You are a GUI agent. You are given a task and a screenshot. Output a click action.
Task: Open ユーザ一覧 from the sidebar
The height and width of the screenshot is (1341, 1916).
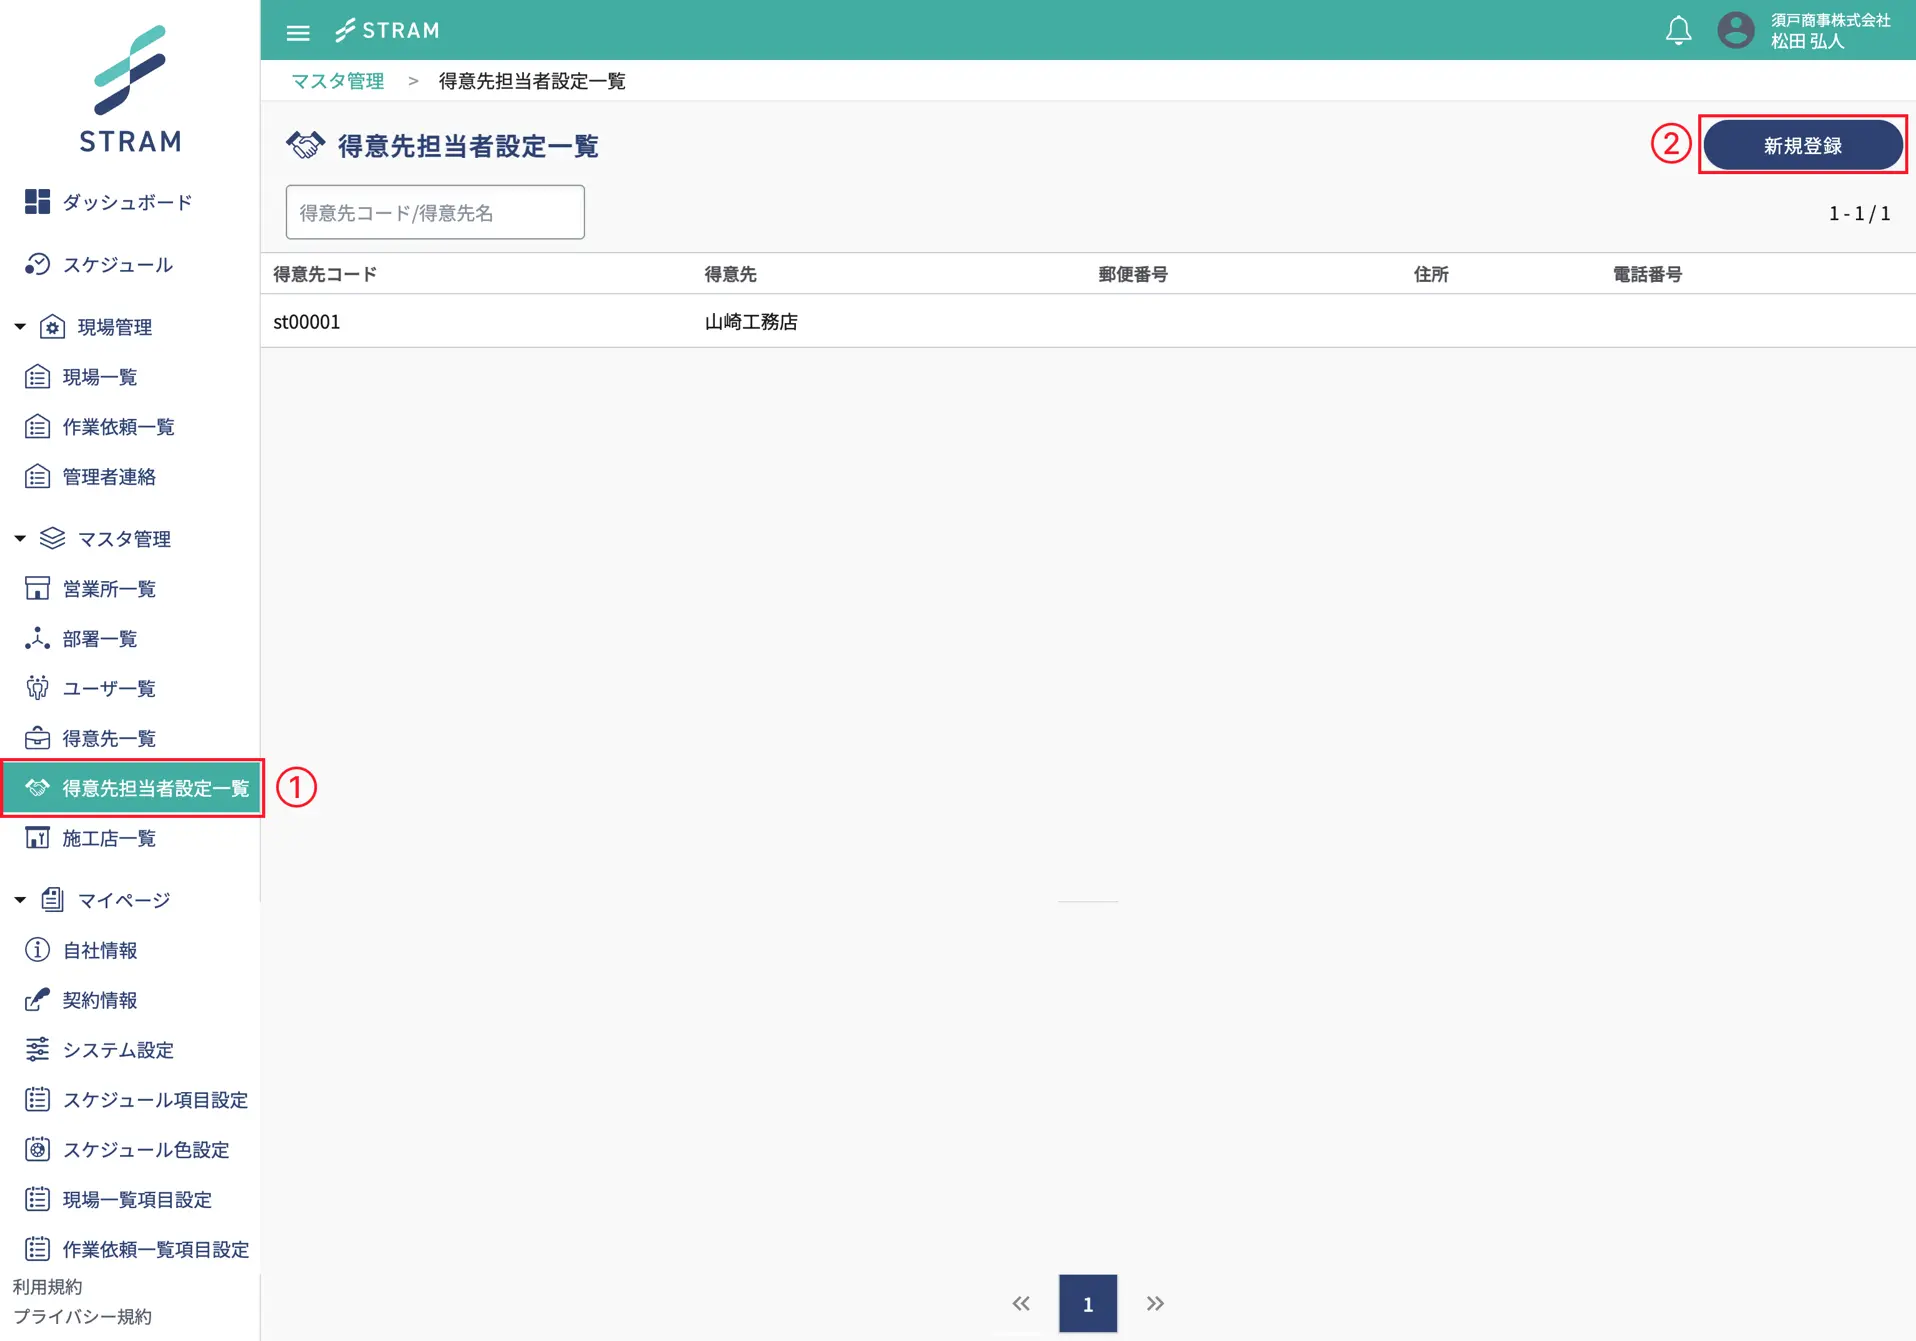(109, 688)
